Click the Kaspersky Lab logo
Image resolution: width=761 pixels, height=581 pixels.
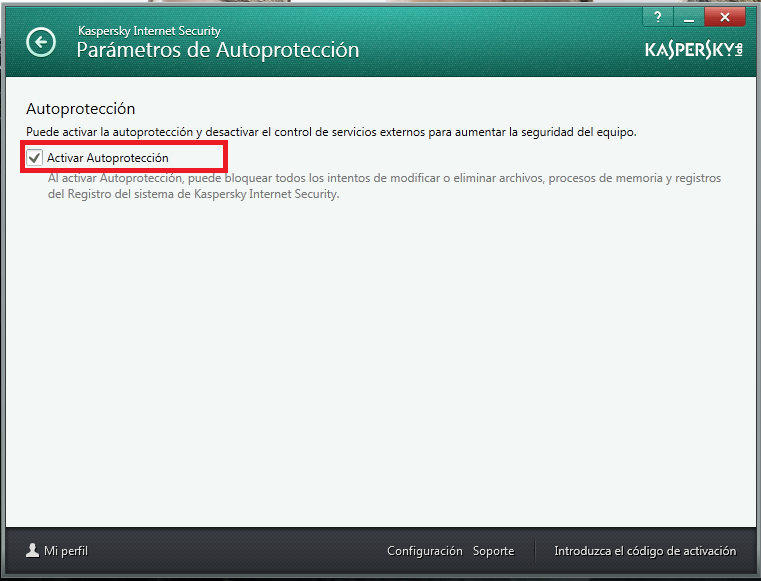pyautogui.click(x=694, y=50)
